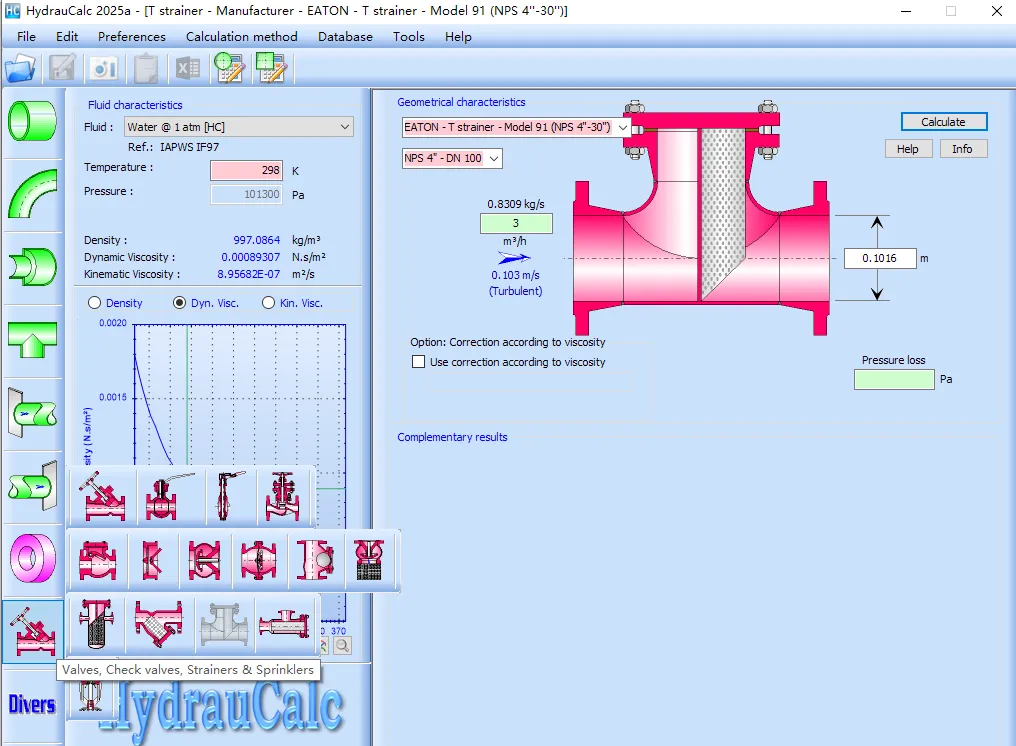
Task: Open the File menu
Action: pos(26,36)
